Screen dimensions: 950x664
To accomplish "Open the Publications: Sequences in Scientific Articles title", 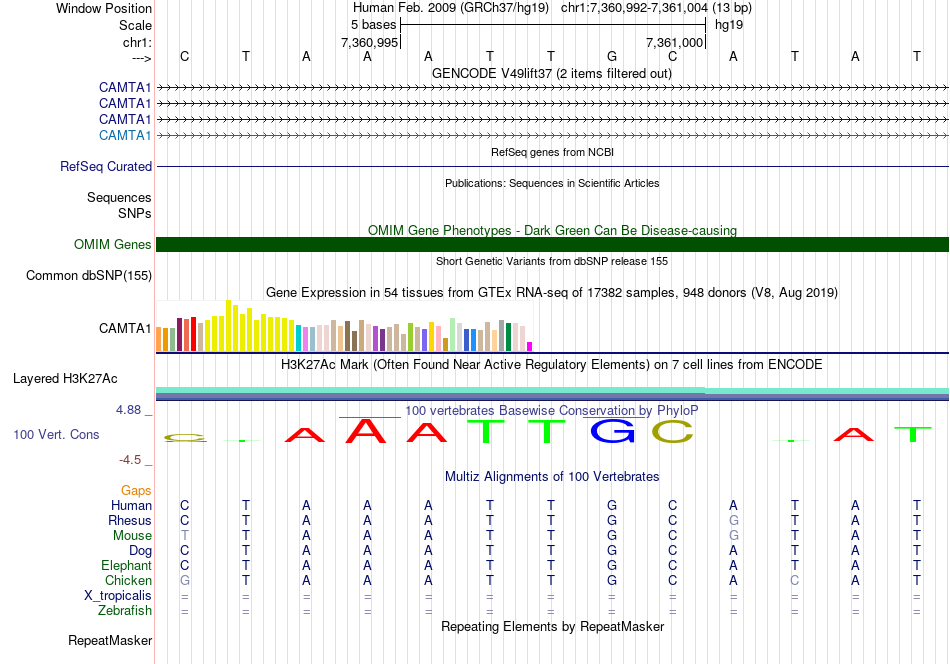I will (552, 183).
